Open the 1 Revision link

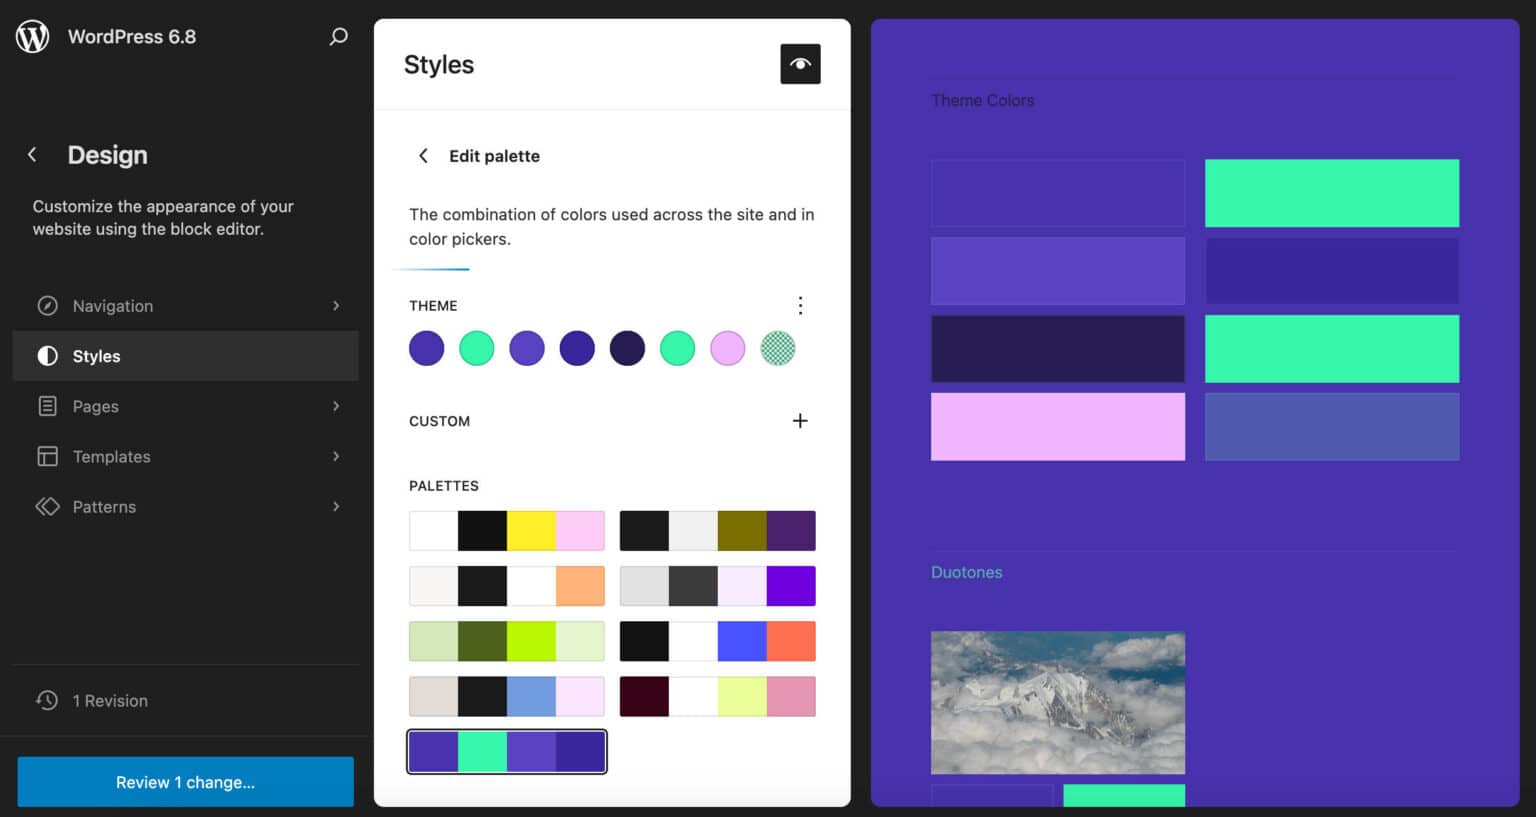(x=110, y=701)
